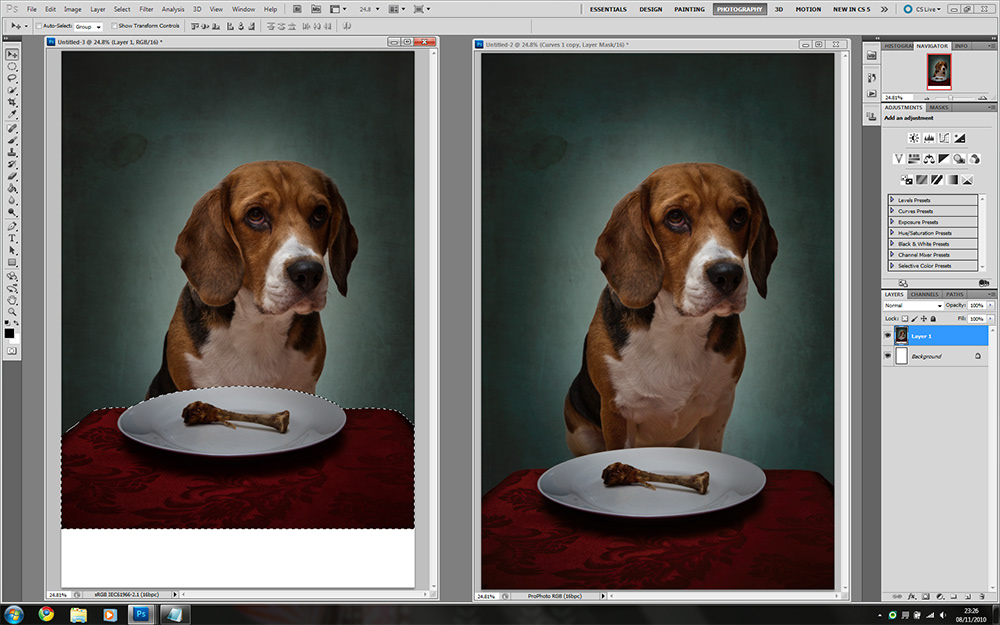The width and height of the screenshot is (1000, 625).
Task: Click the foreground color swatch
Action: [9, 332]
